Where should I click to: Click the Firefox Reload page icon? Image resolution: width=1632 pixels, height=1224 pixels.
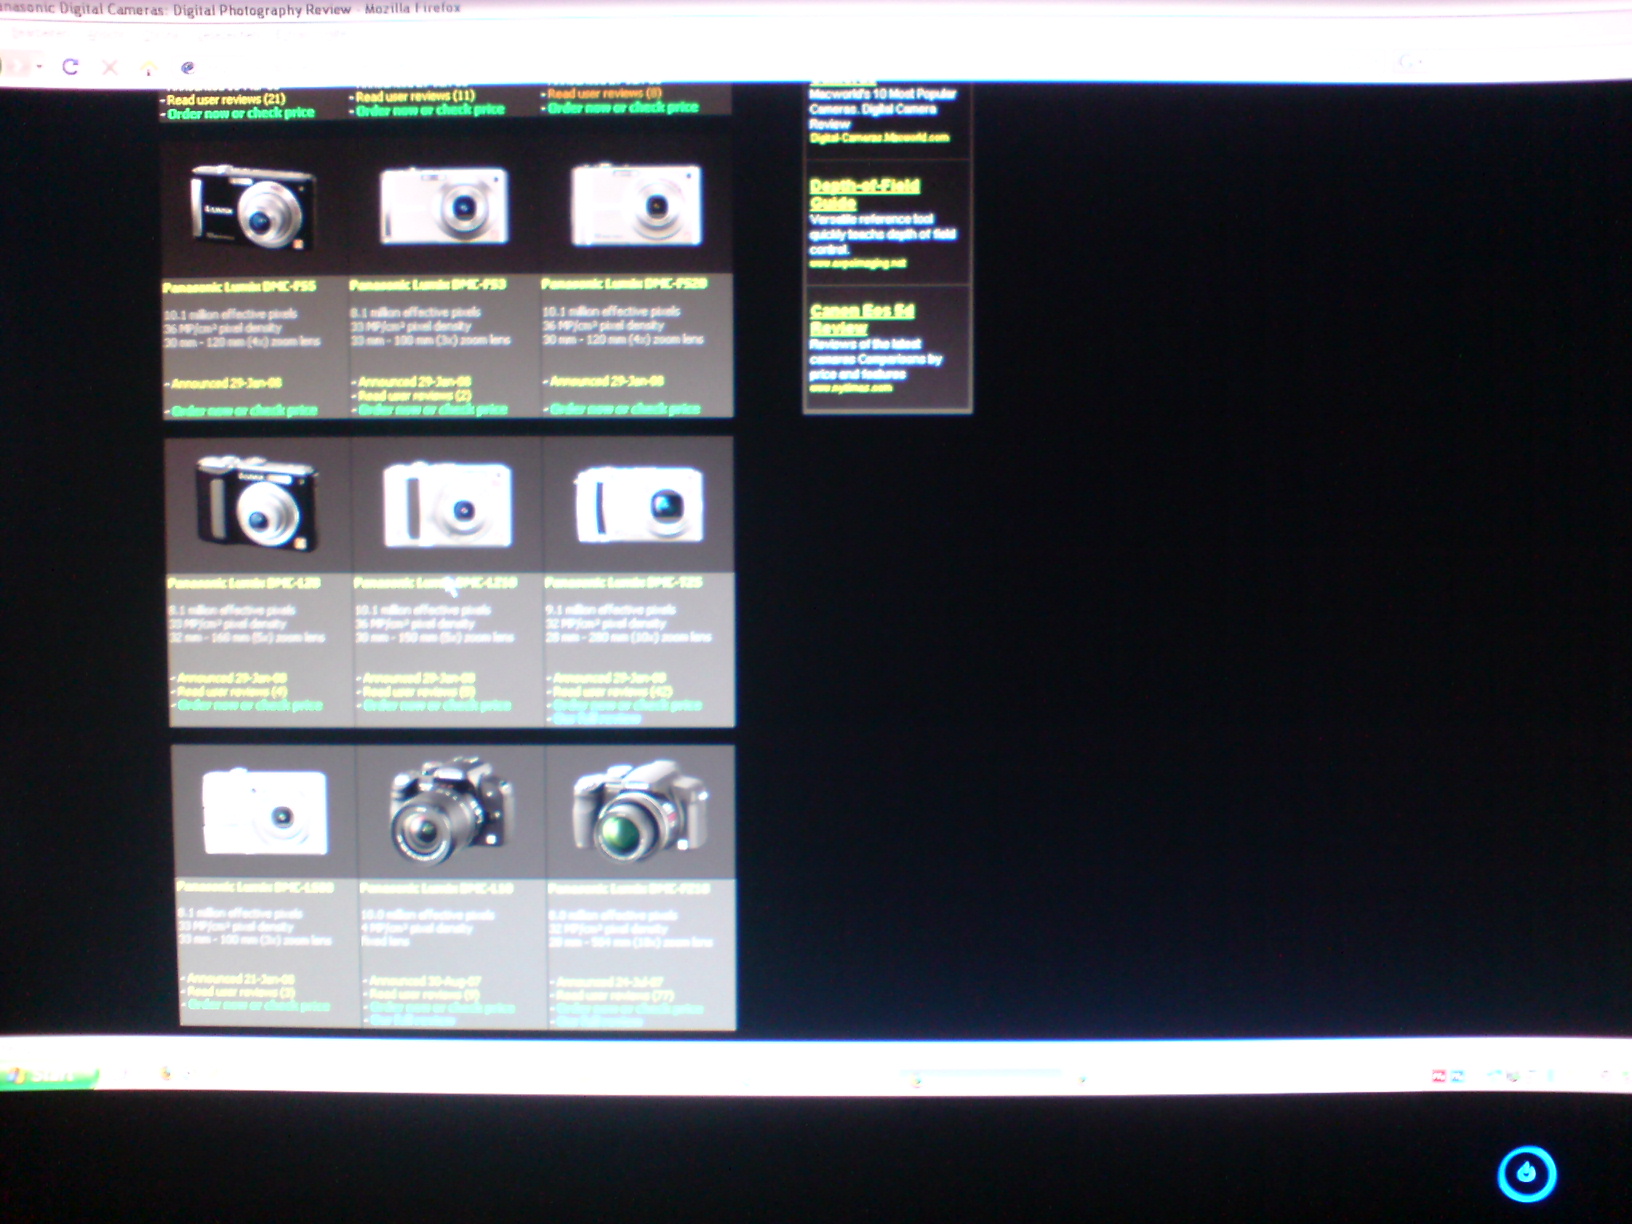tap(70, 67)
